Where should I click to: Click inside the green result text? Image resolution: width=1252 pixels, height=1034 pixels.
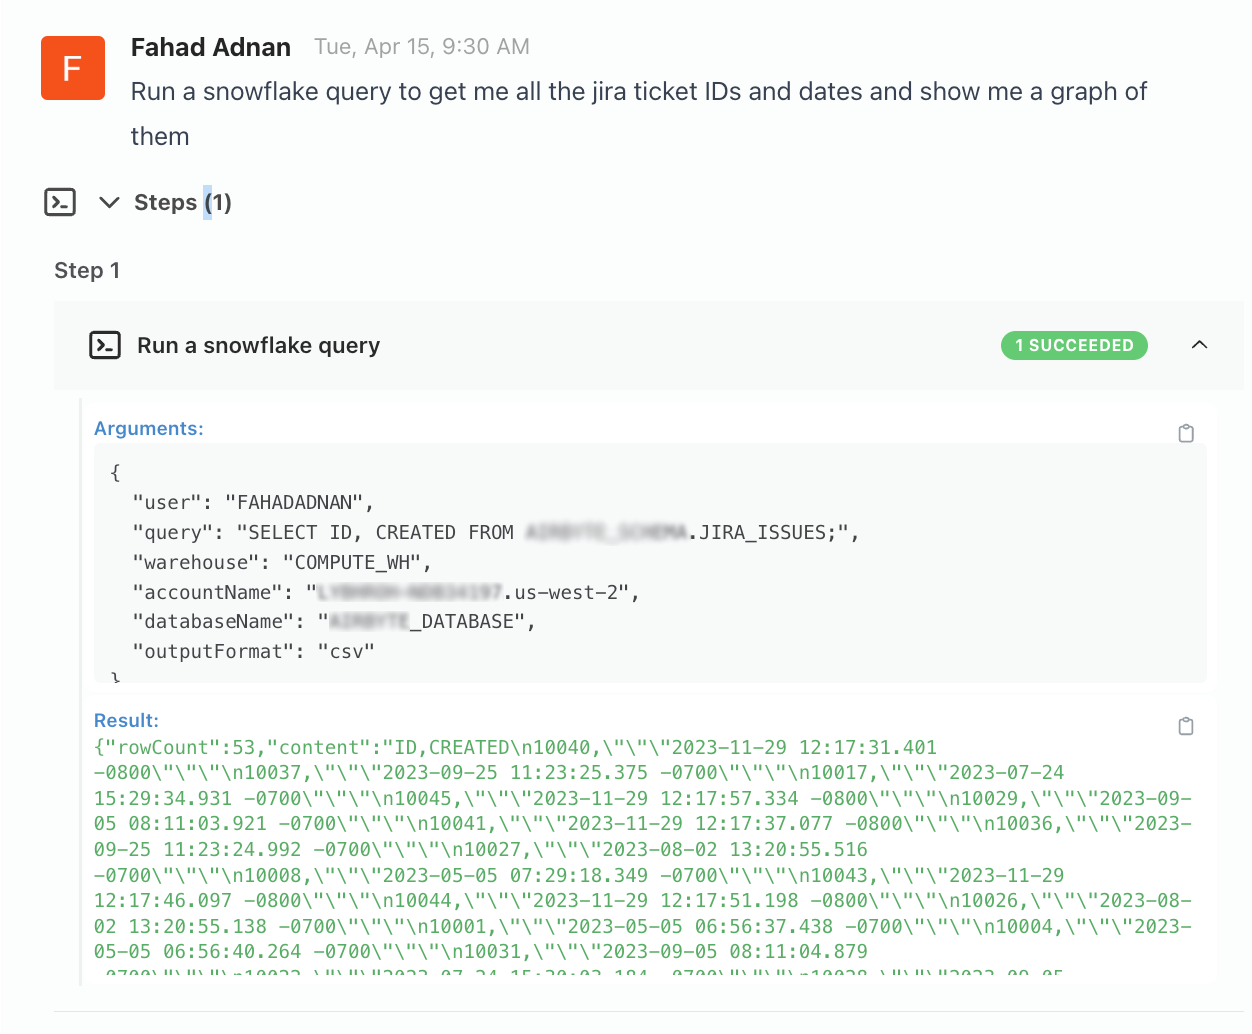tap(640, 849)
